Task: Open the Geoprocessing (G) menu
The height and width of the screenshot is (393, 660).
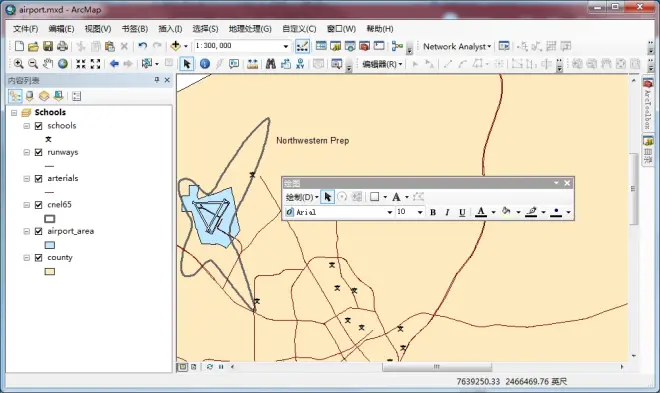Action: tap(250, 29)
